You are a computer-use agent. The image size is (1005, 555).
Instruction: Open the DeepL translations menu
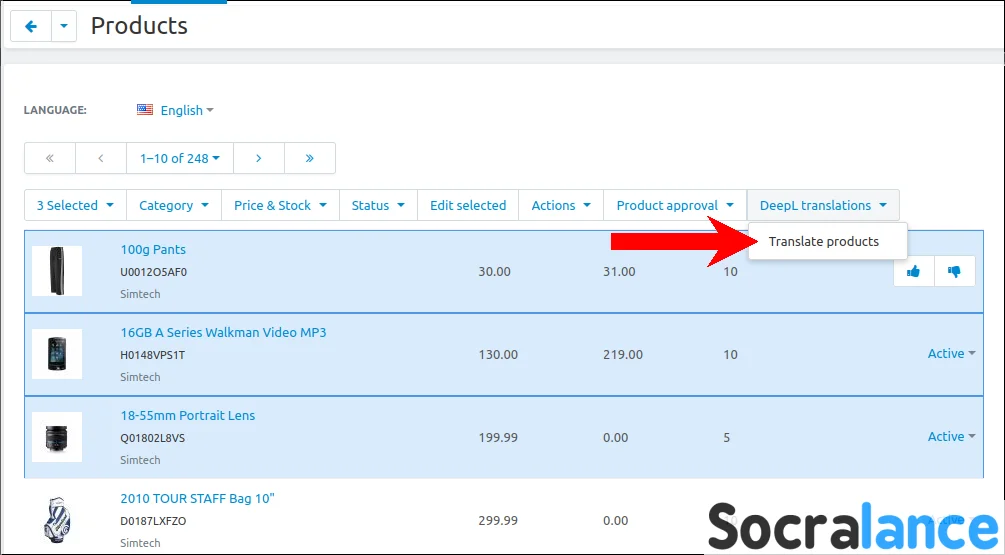pyautogui.click(x=822, y=205)
